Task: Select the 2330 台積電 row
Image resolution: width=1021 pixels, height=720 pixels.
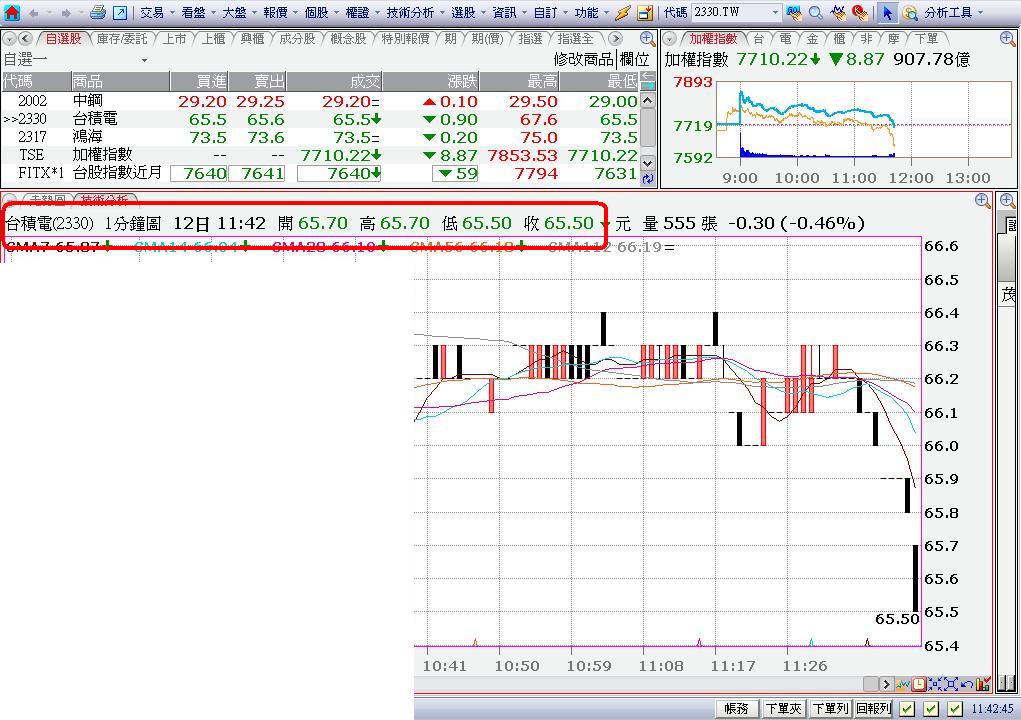Action: [320, 119]
